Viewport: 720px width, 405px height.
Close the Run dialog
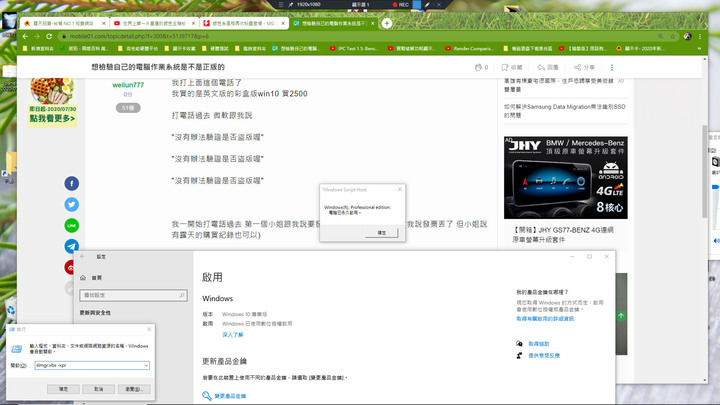click(149, 329)
